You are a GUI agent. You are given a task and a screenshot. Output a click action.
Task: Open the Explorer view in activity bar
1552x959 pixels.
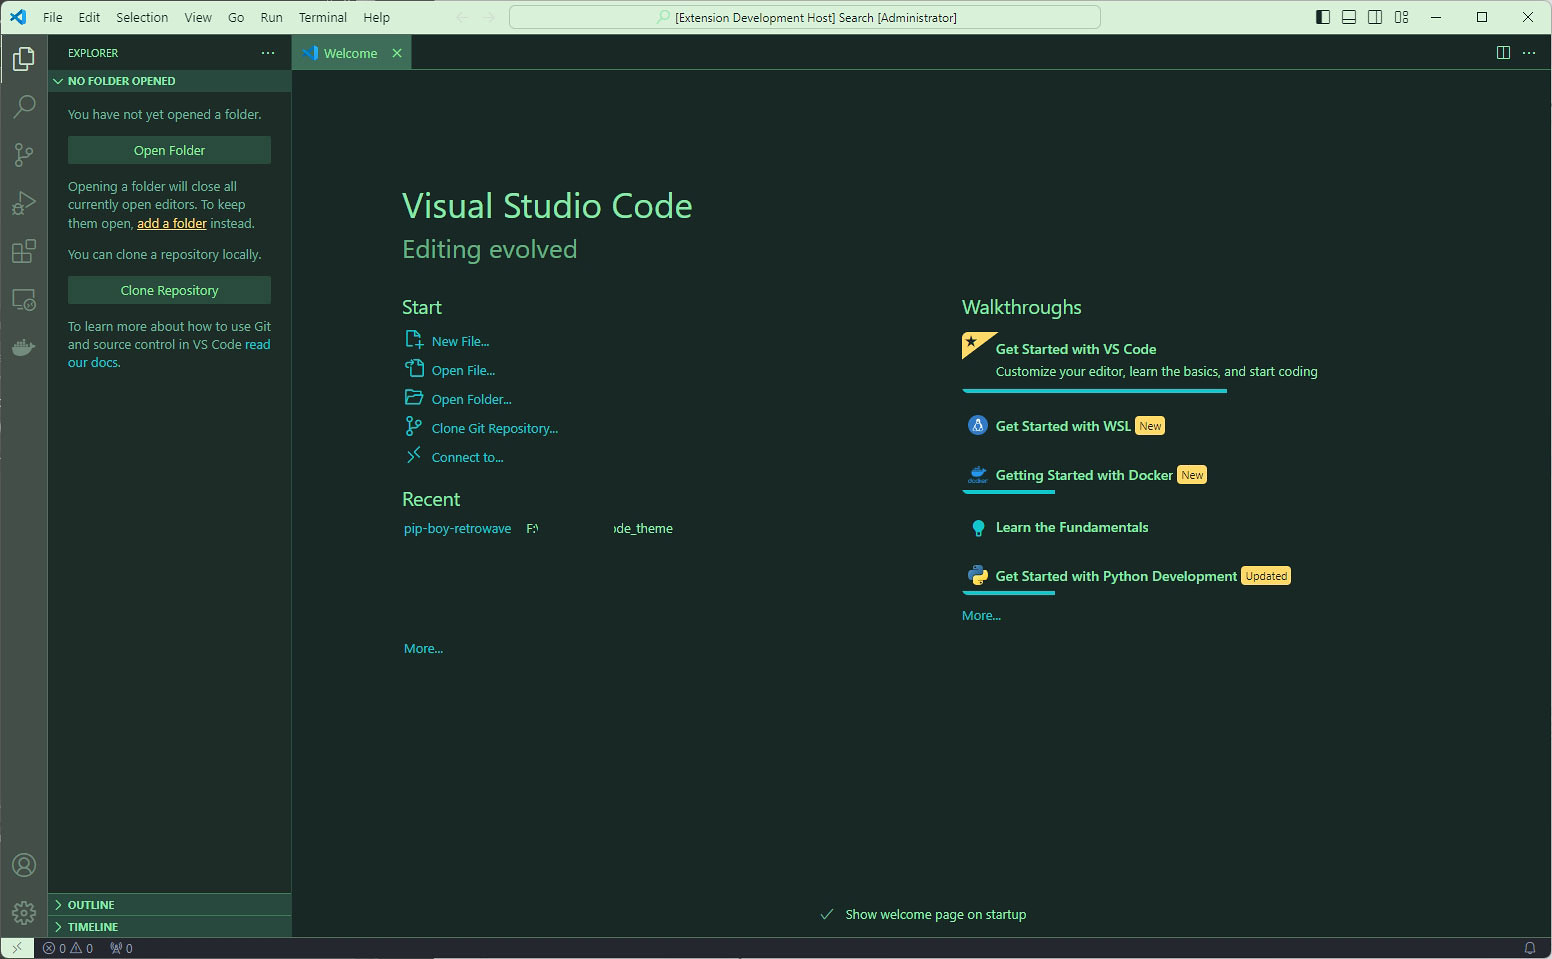coord(24,59)
